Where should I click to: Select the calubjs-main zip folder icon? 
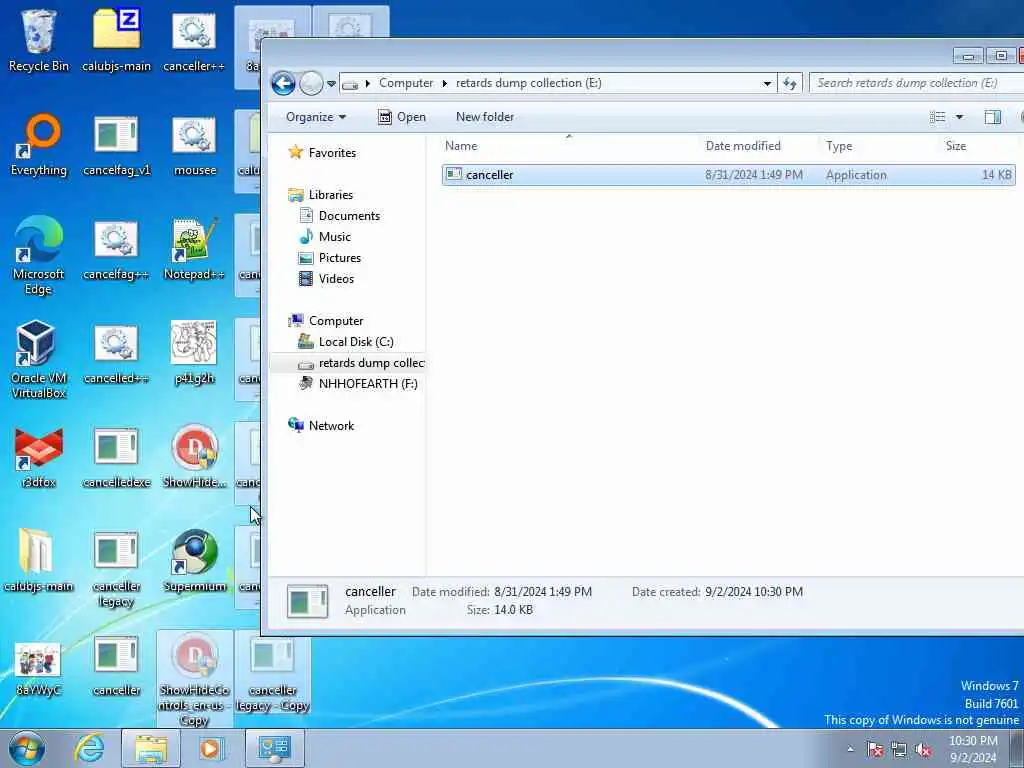pos(116,39)
